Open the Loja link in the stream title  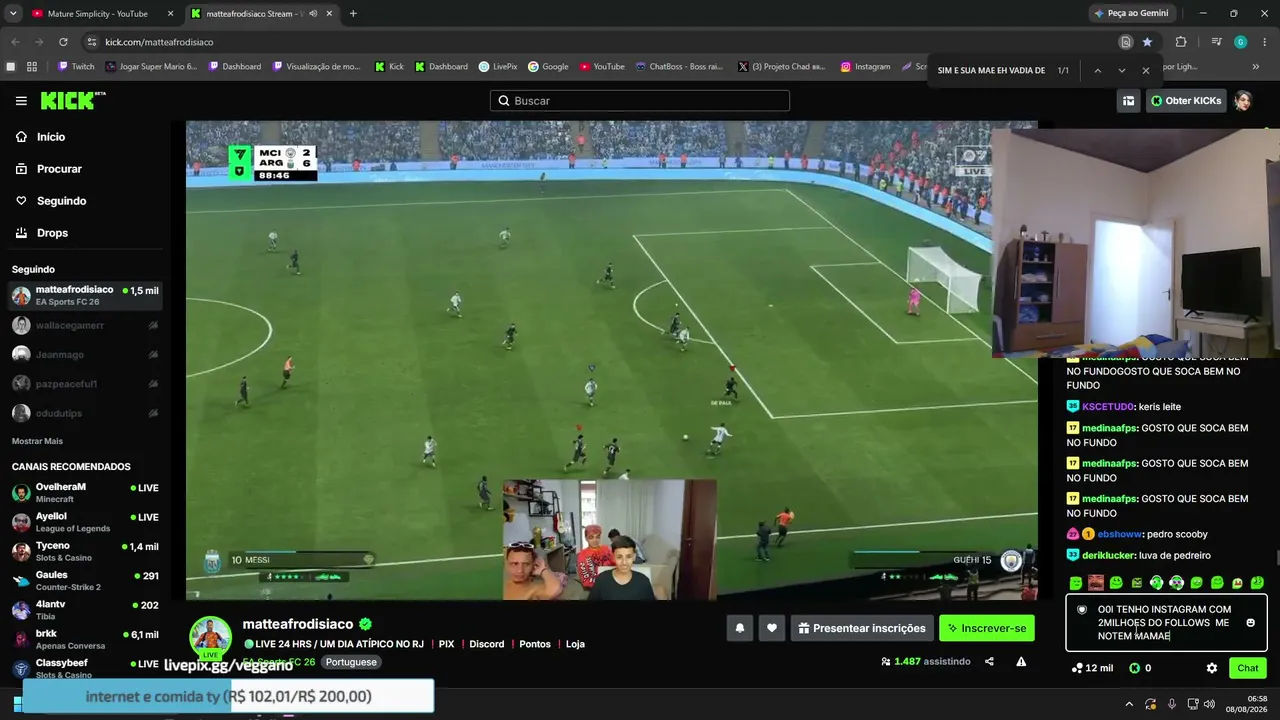tap(575, 644)
